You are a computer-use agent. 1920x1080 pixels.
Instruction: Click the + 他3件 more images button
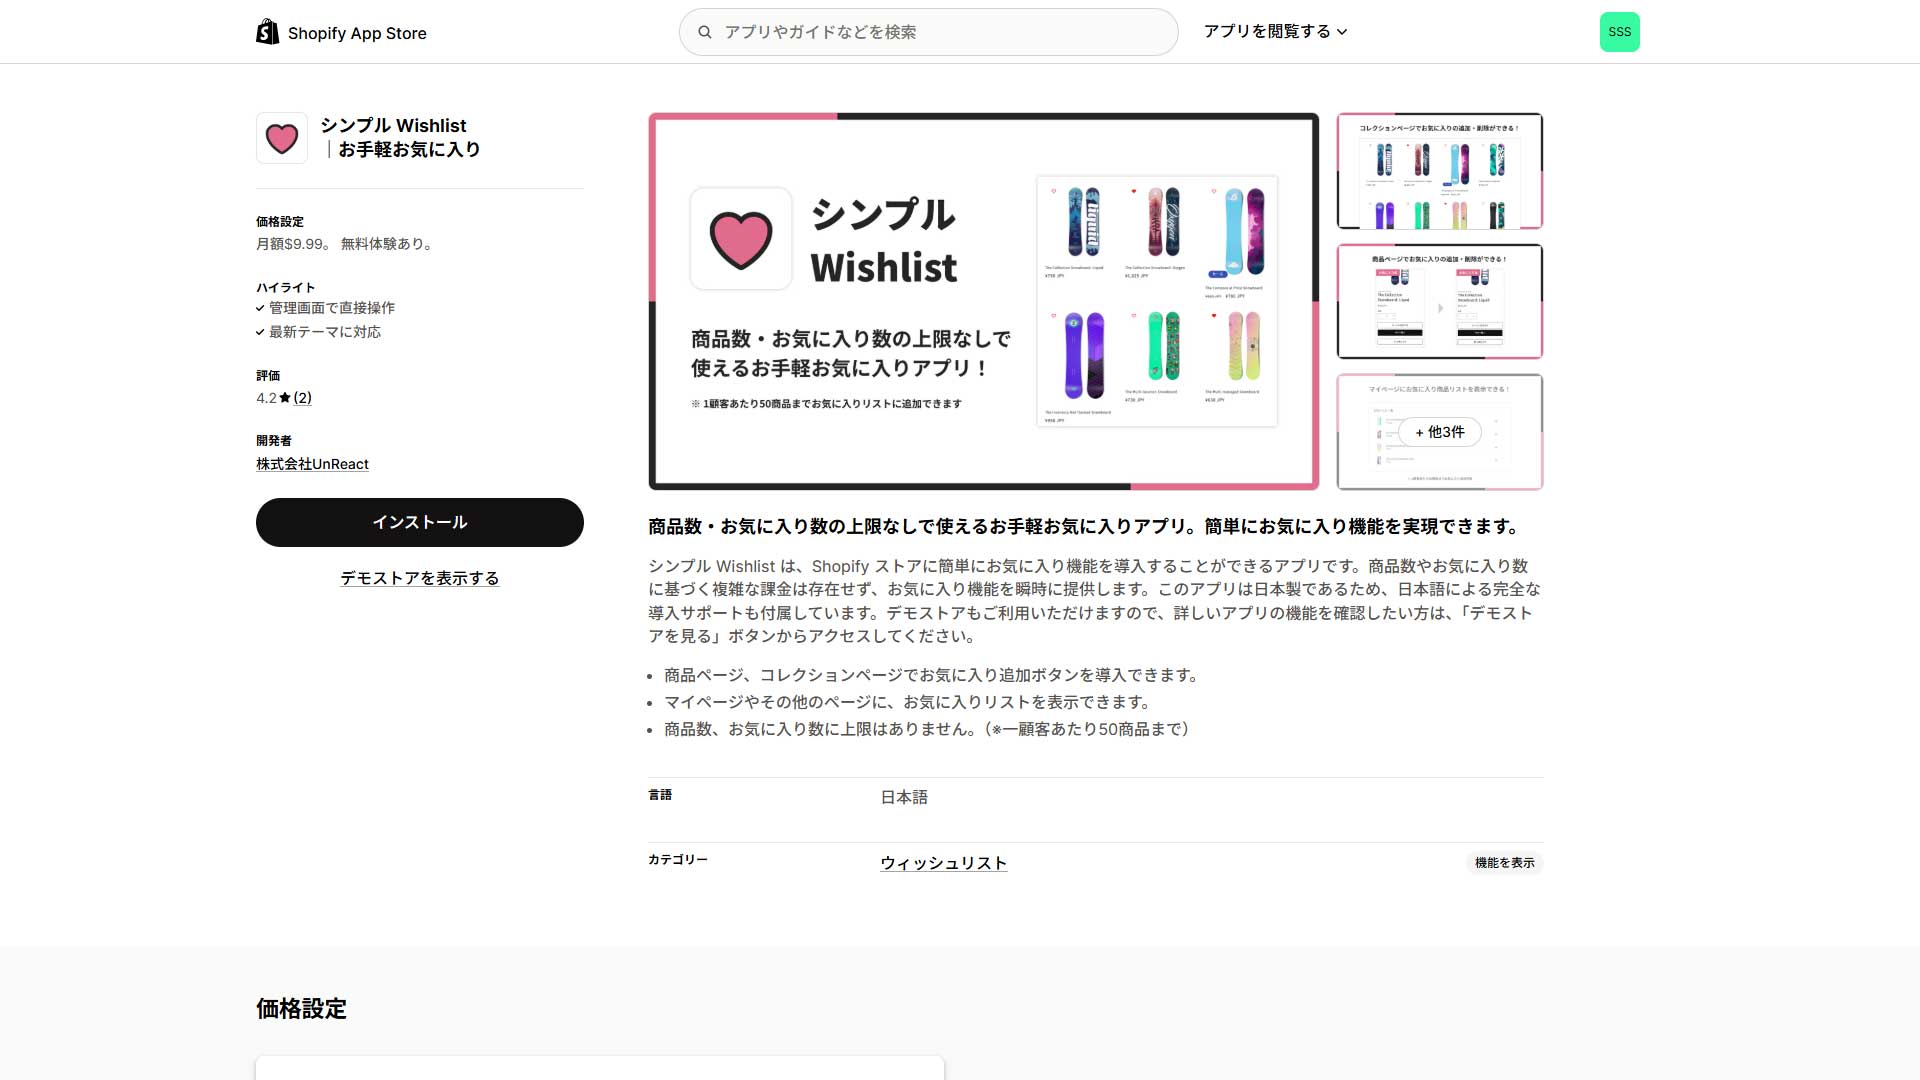click(1440, 432)
